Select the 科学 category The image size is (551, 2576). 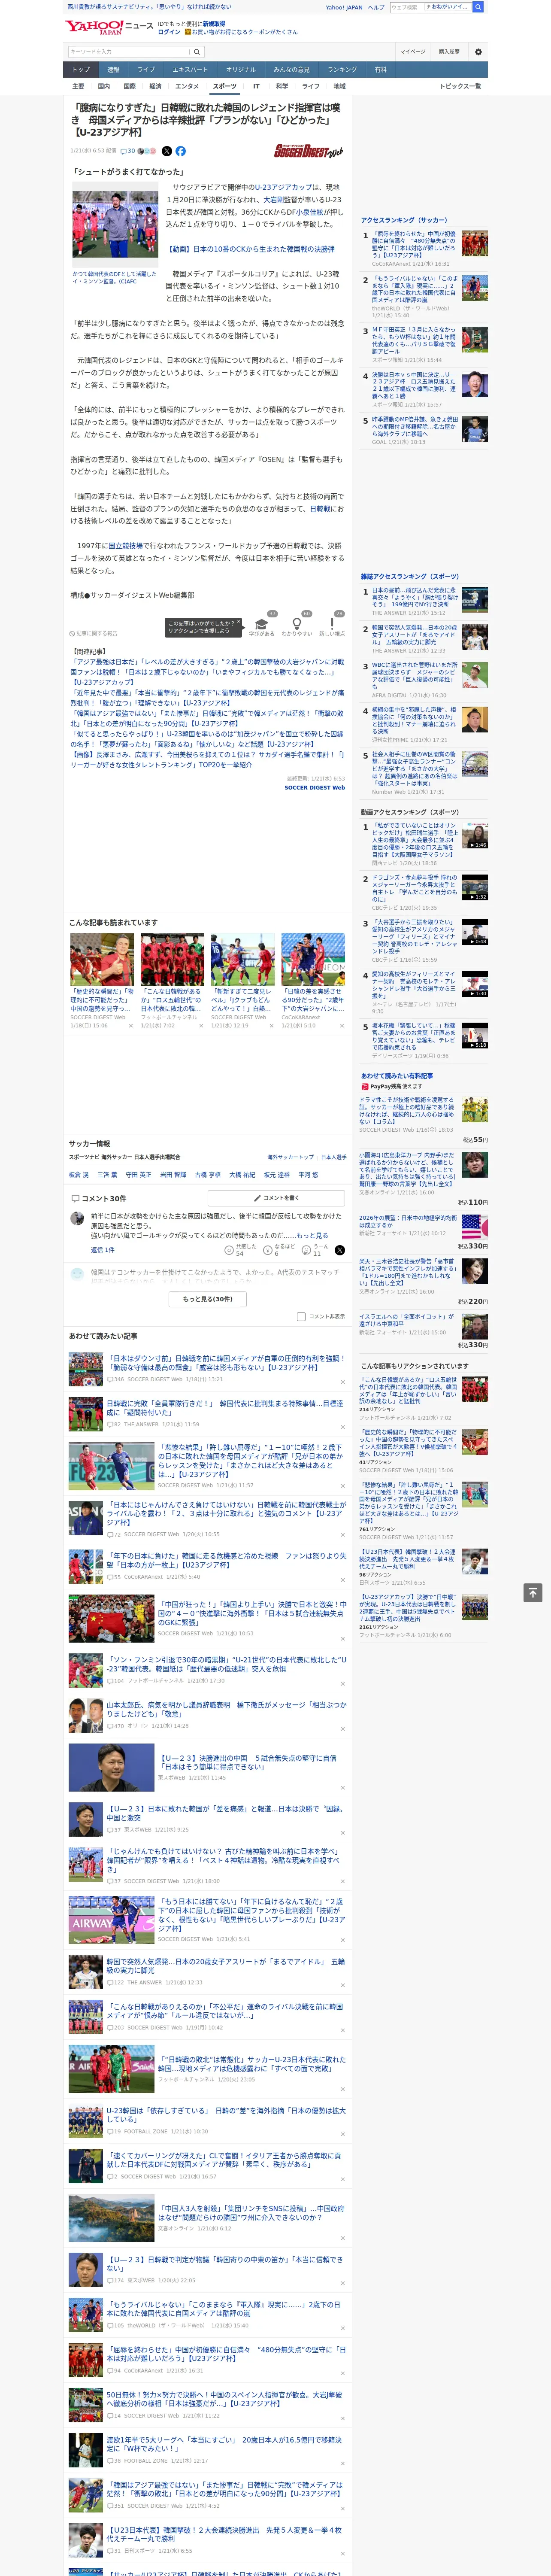(x=282, y=86)
